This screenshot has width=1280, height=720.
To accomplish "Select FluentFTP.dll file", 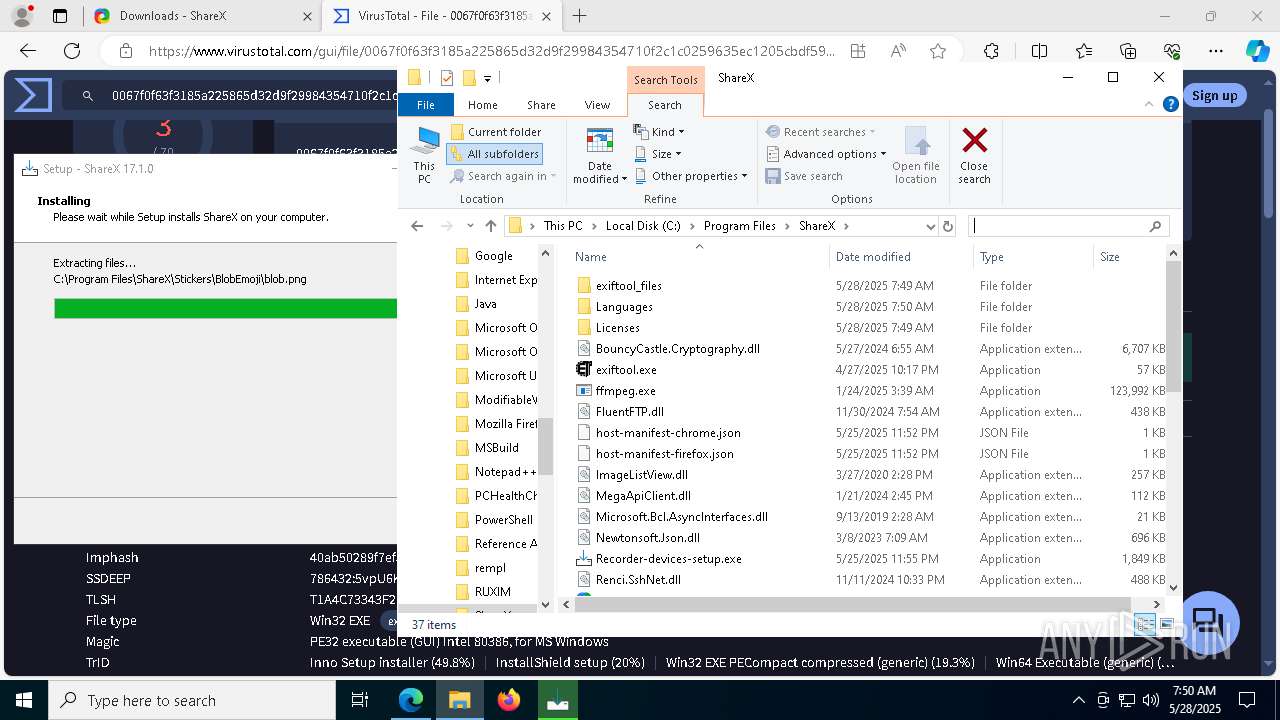I will click(x=629, y=412).
